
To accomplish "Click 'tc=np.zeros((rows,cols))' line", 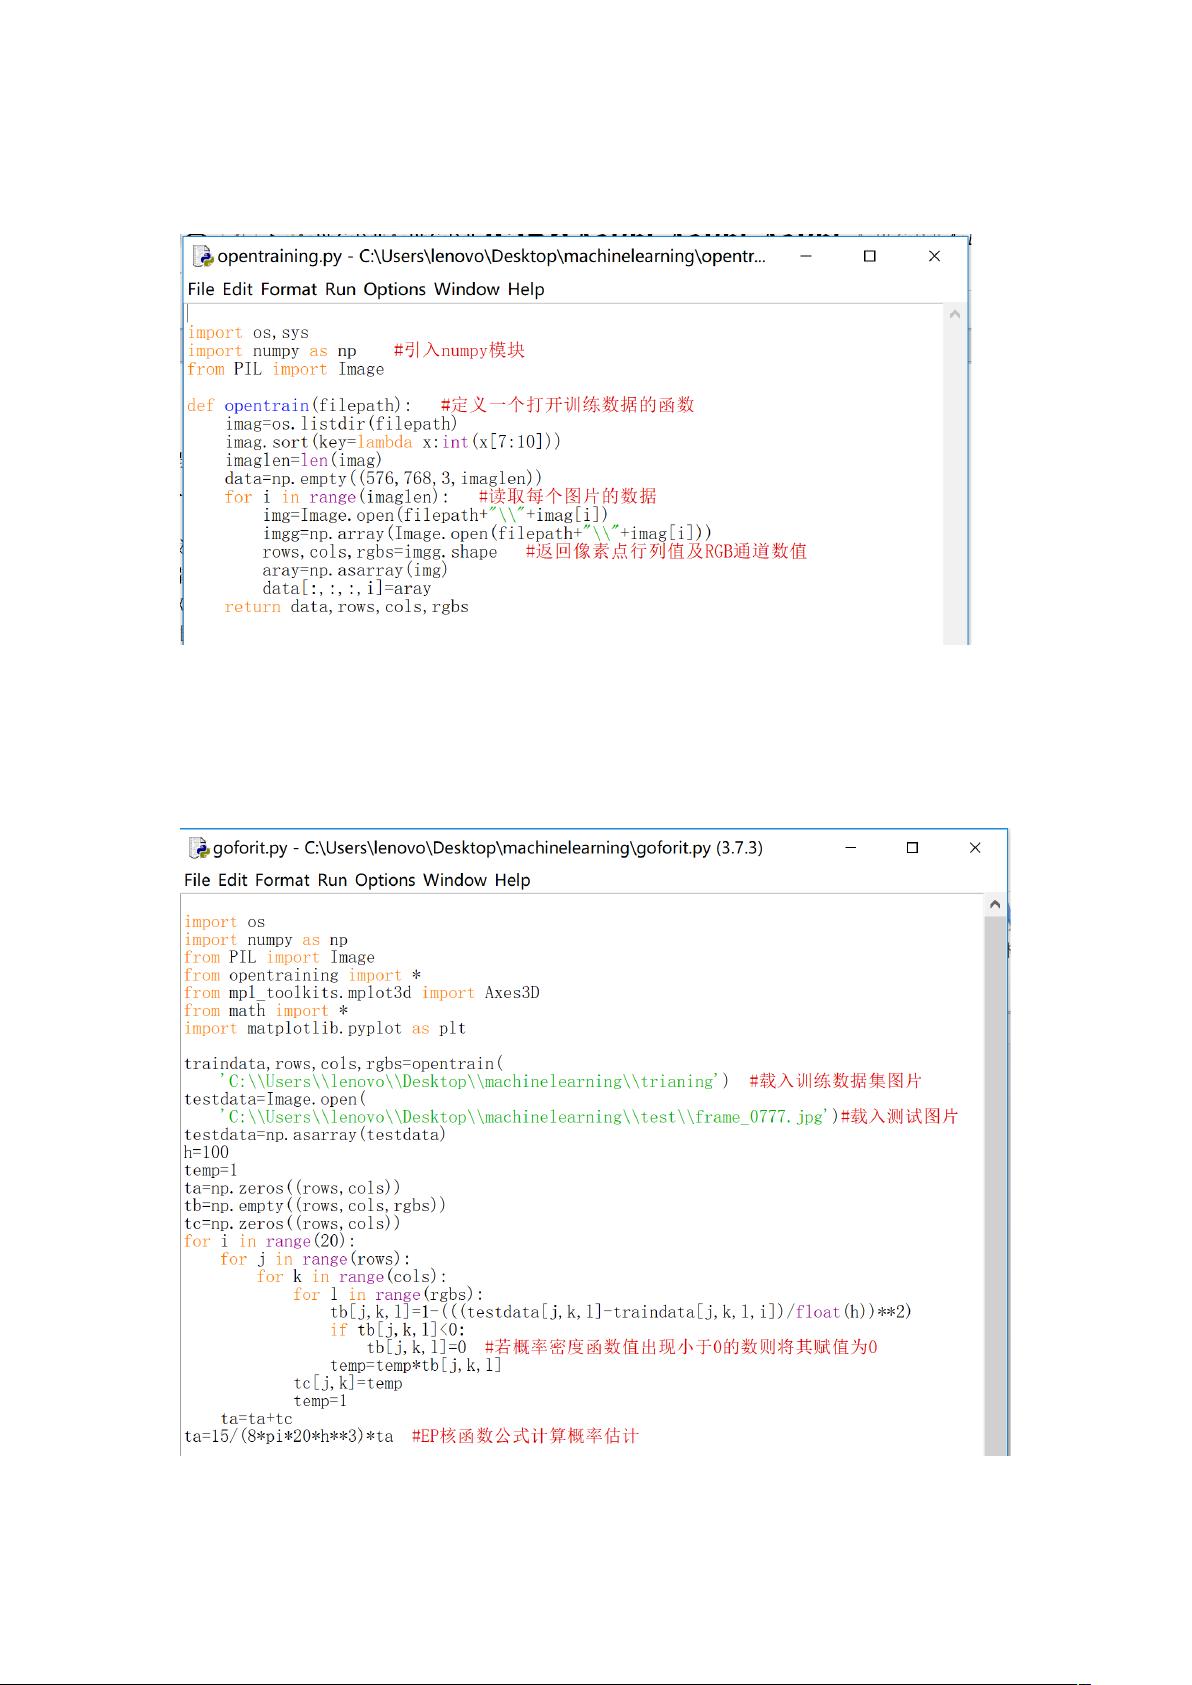I will [x=292, y=1223].
